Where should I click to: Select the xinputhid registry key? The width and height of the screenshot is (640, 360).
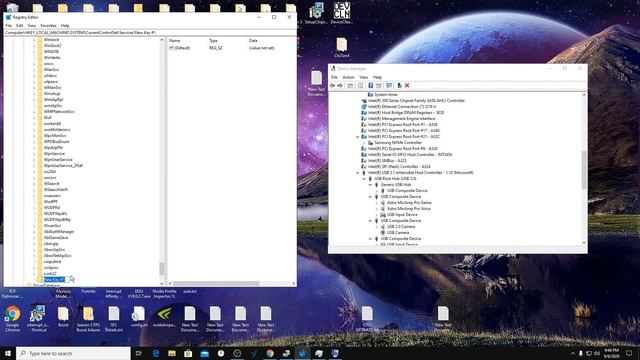click(52, 262)
